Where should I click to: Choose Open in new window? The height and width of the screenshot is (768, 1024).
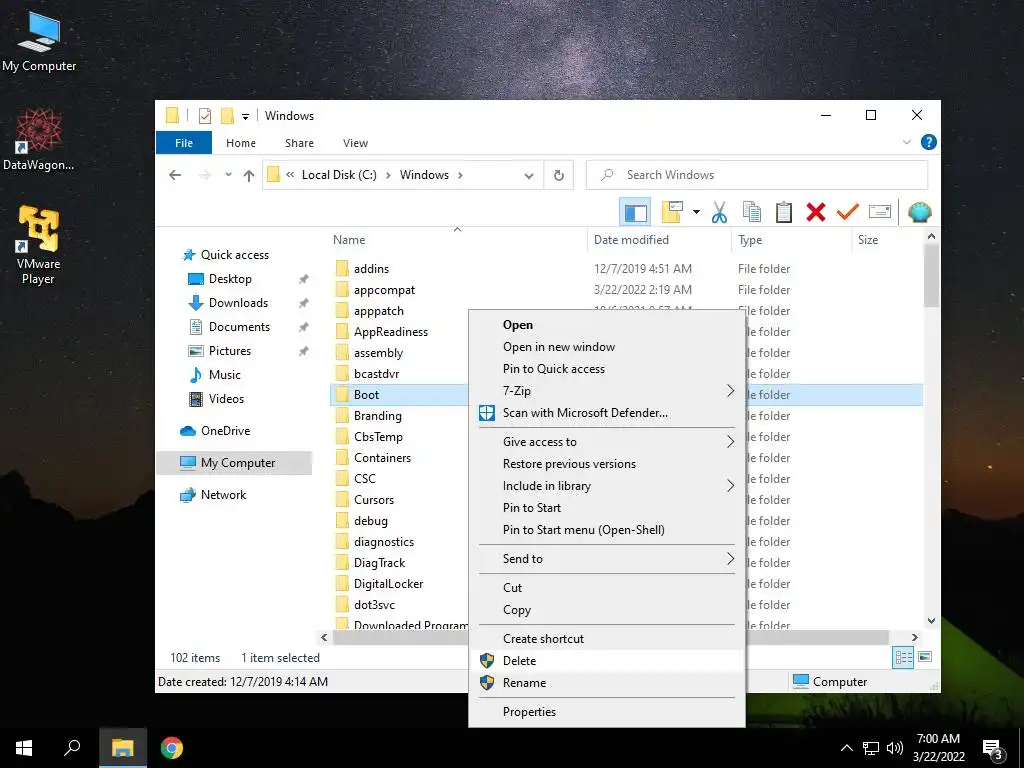pos(606,347)
